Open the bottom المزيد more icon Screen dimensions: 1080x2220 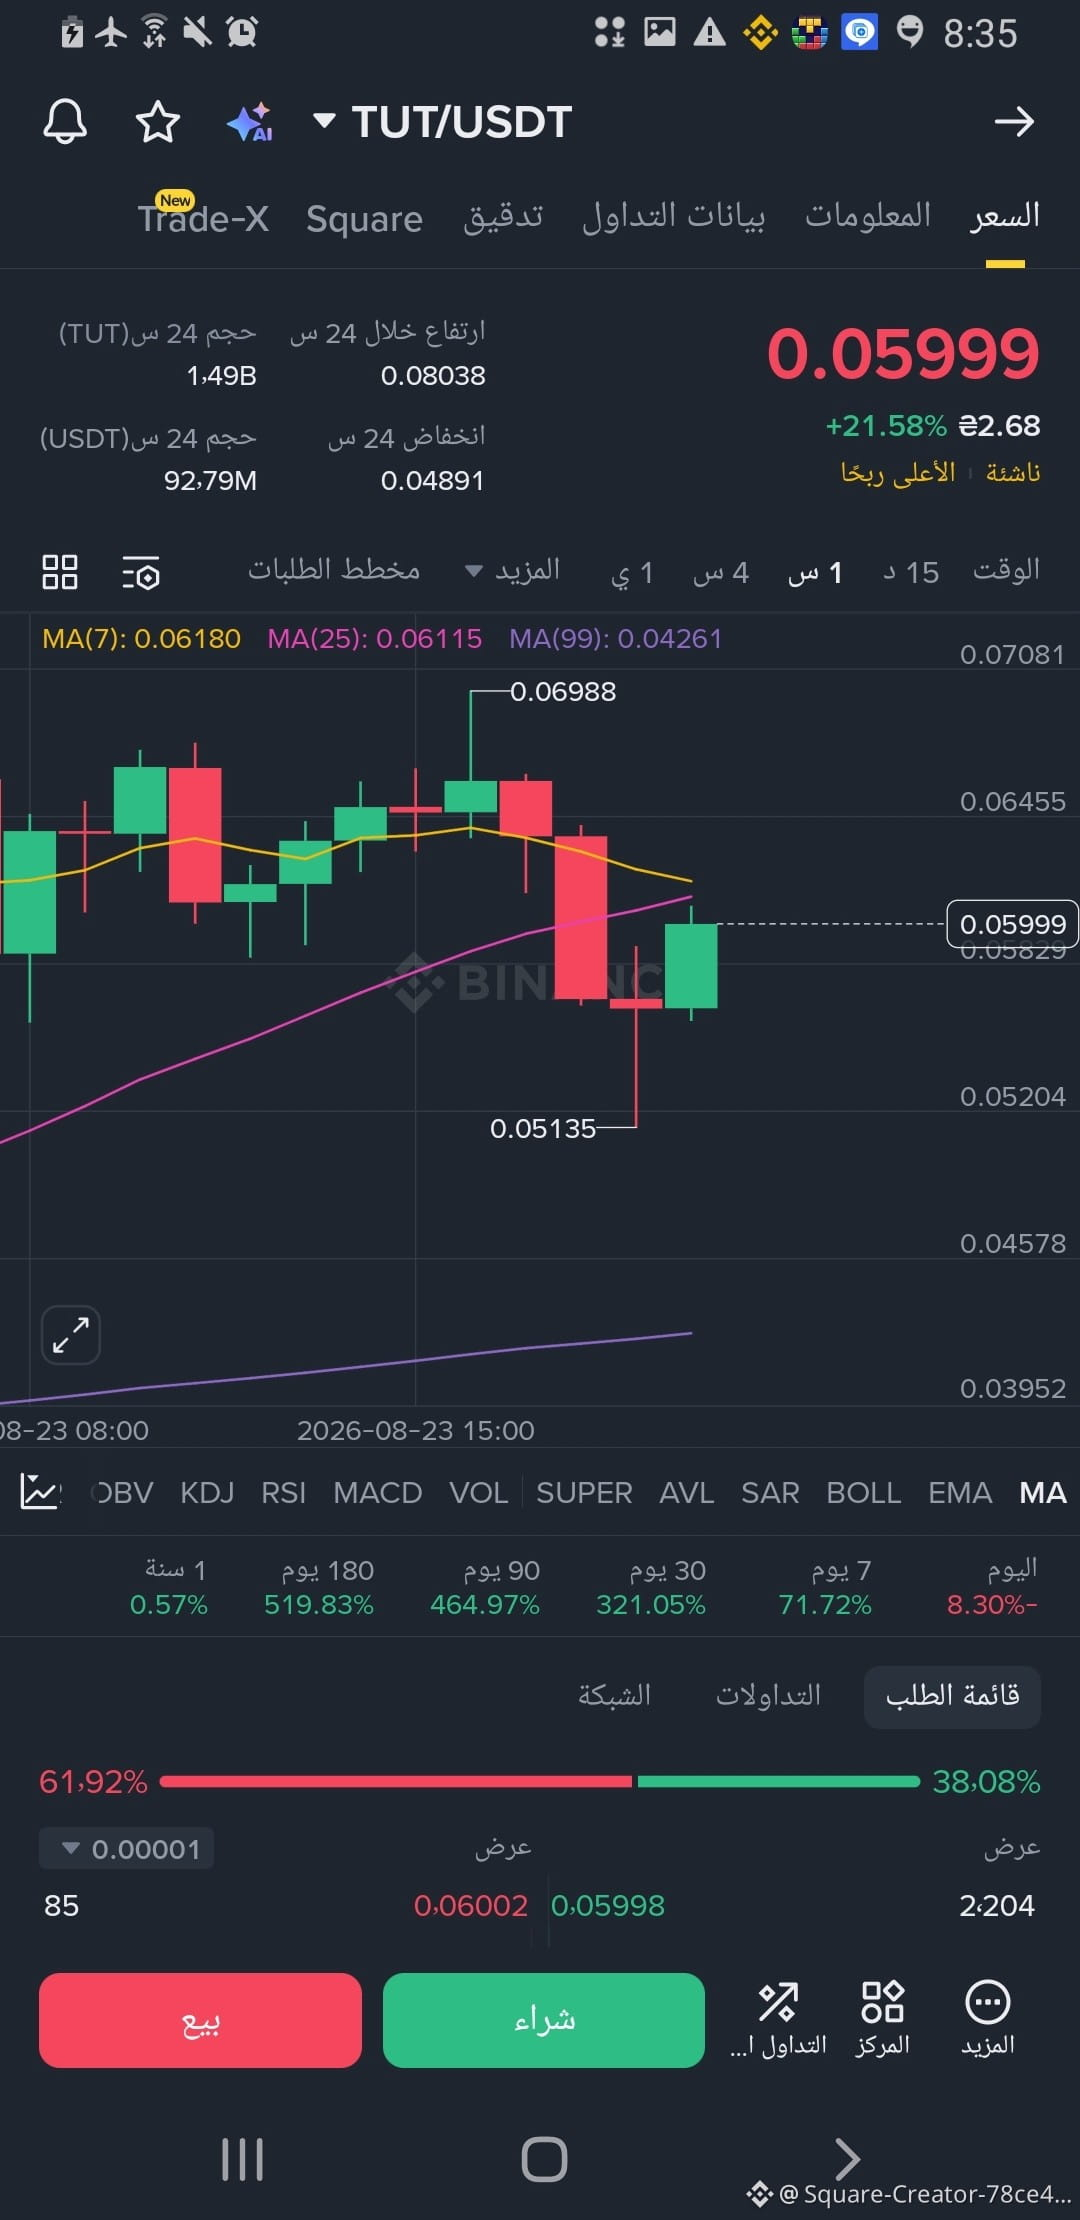tap(988, 2019)
